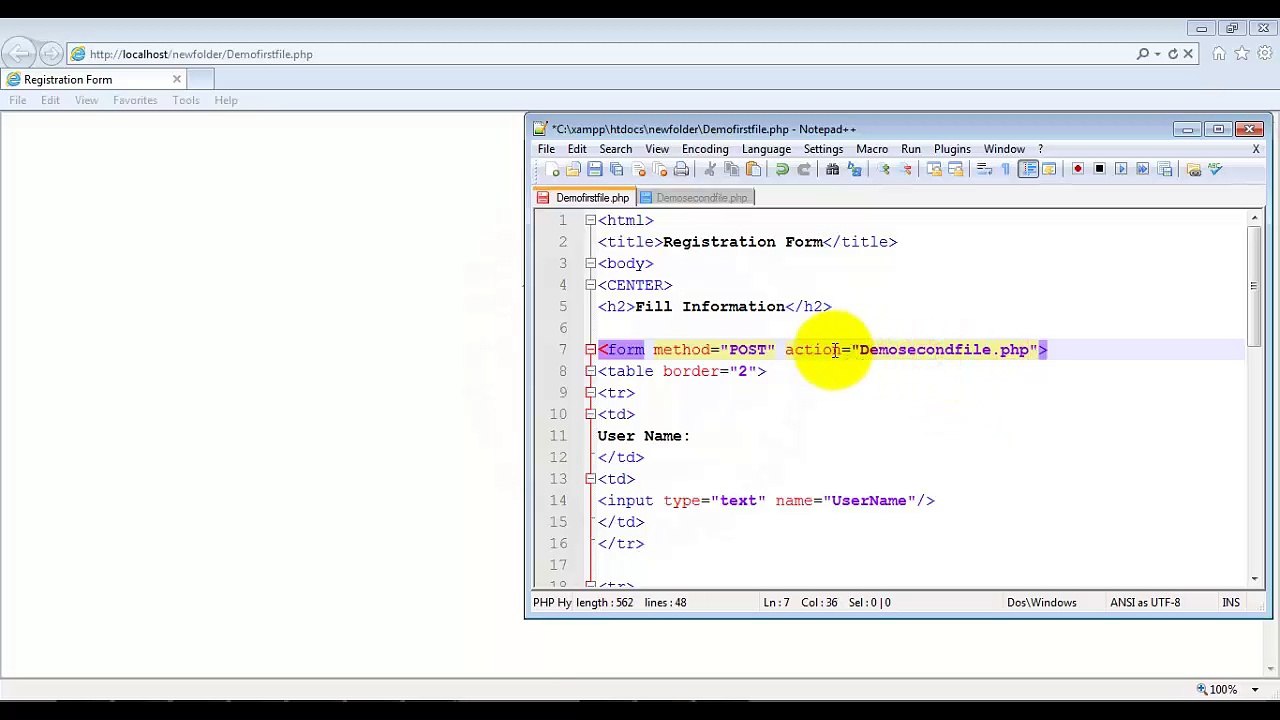The image size is (1280, 720).
Task: Click the Cut scissors icon
Action: click(710, 170)
